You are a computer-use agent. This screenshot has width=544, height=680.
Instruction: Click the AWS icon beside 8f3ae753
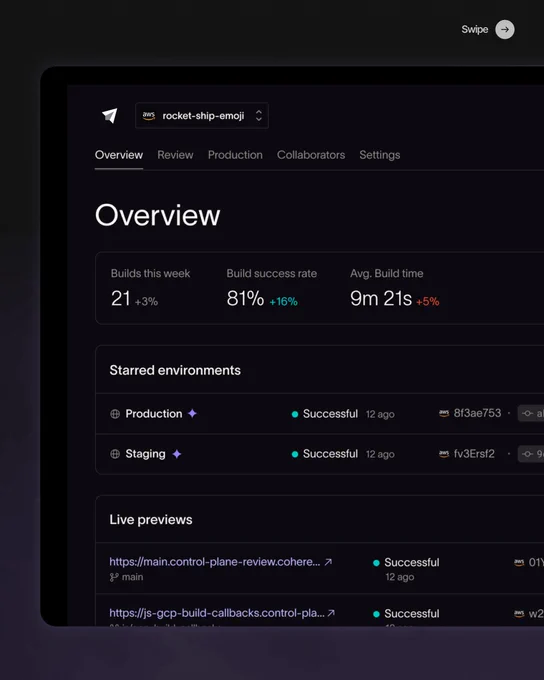point(444,413)
